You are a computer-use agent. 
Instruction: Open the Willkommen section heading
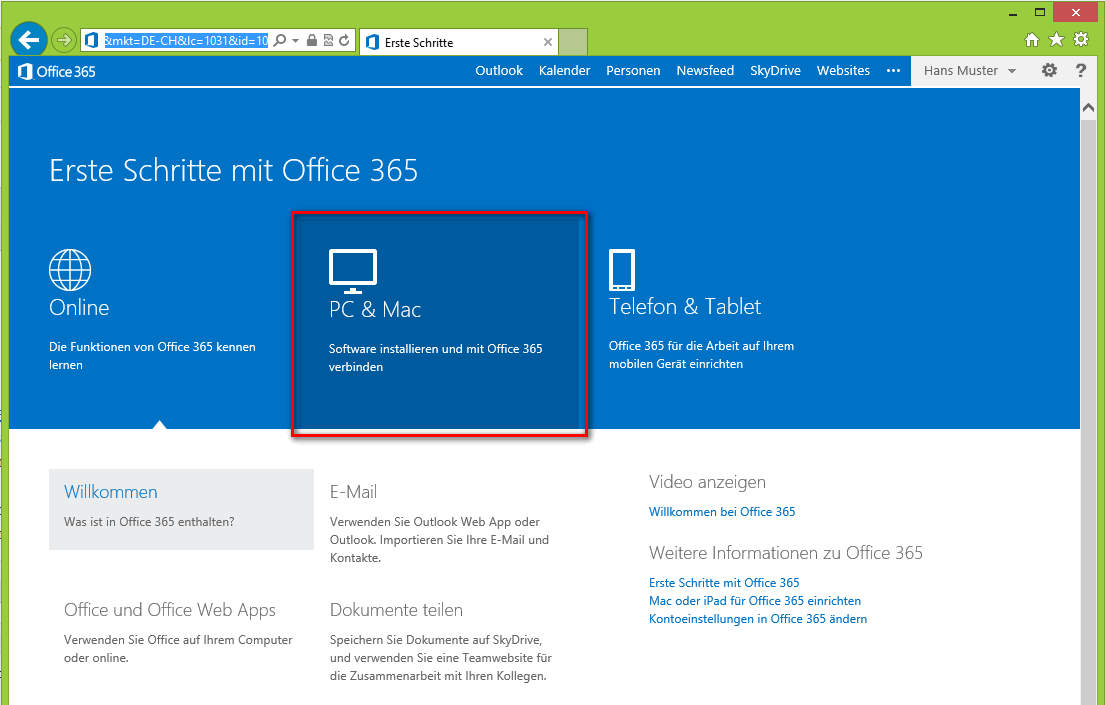[111, 492]
